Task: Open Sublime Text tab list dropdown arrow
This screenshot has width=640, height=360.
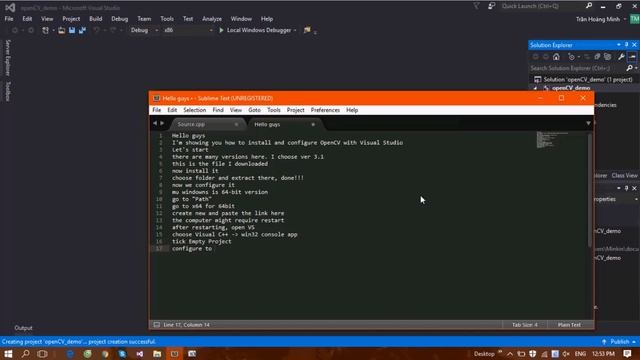Action: (x=588, y=123)
